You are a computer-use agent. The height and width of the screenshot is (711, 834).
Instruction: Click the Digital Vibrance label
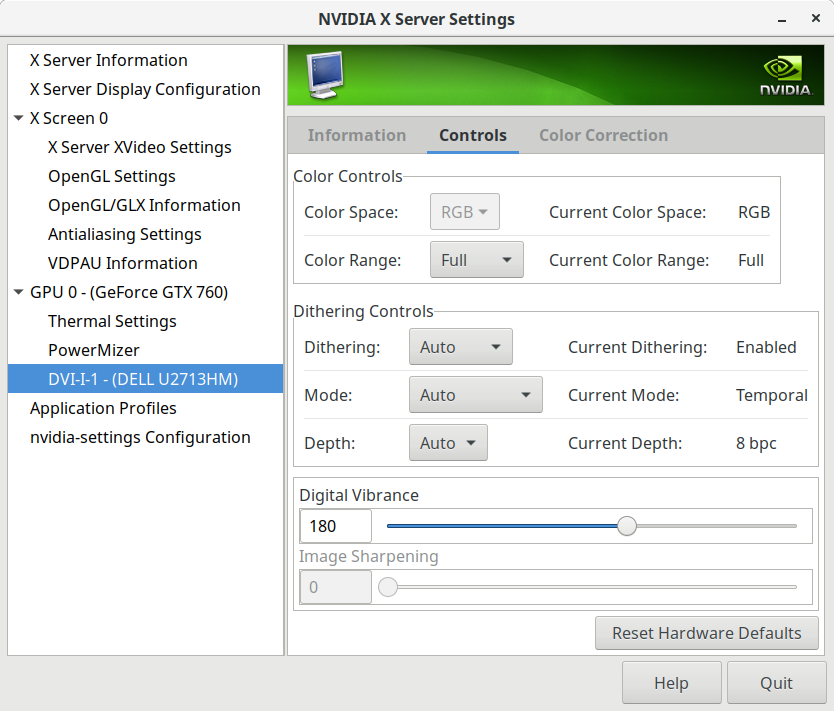[x=359, y=495]
